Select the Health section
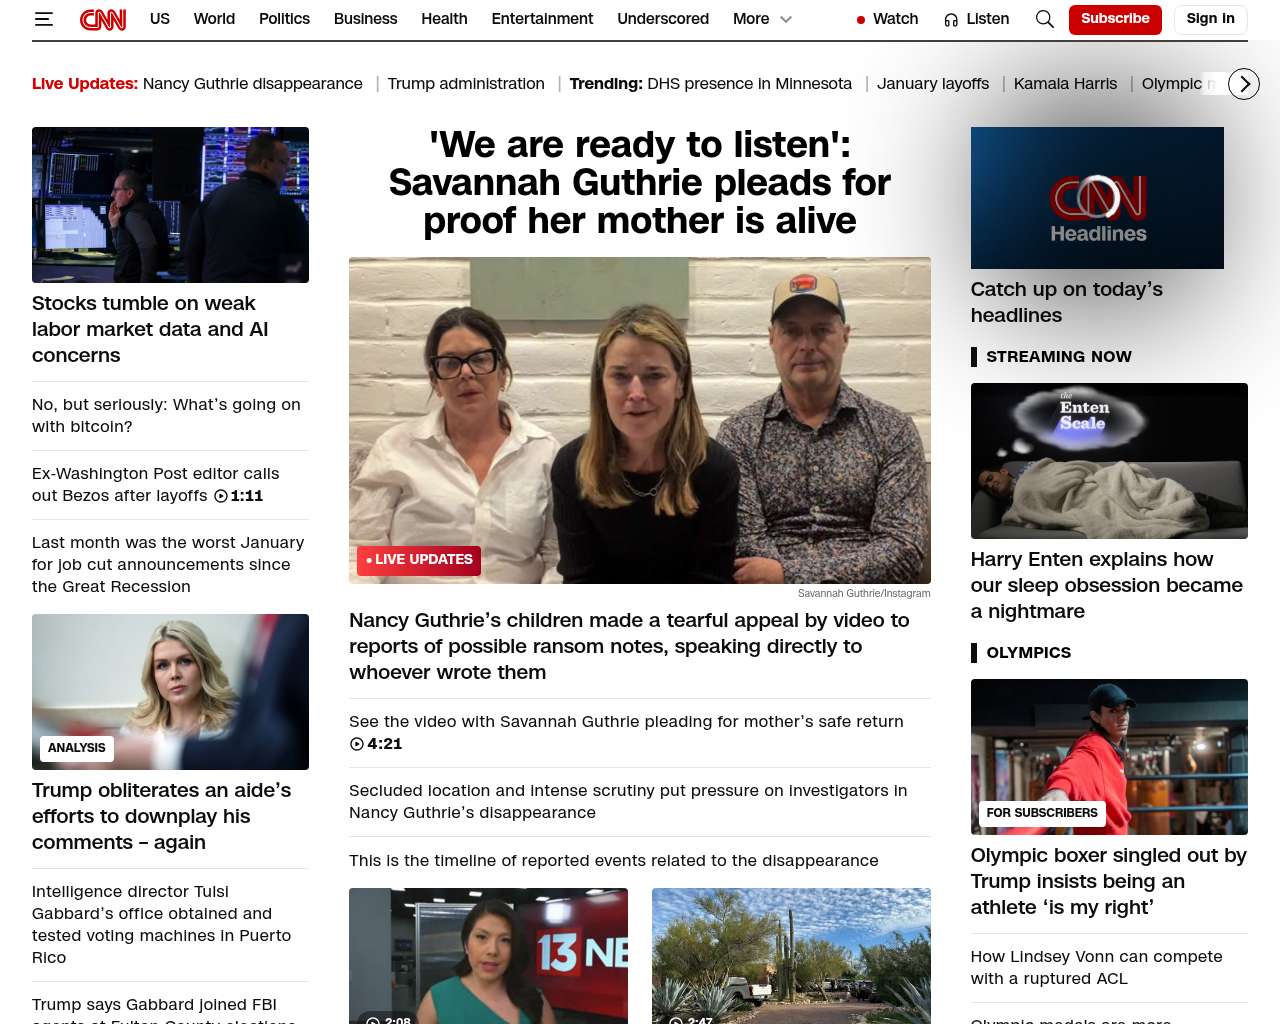The width and height of the screenshot is (1280, 1024). point(444,19)
